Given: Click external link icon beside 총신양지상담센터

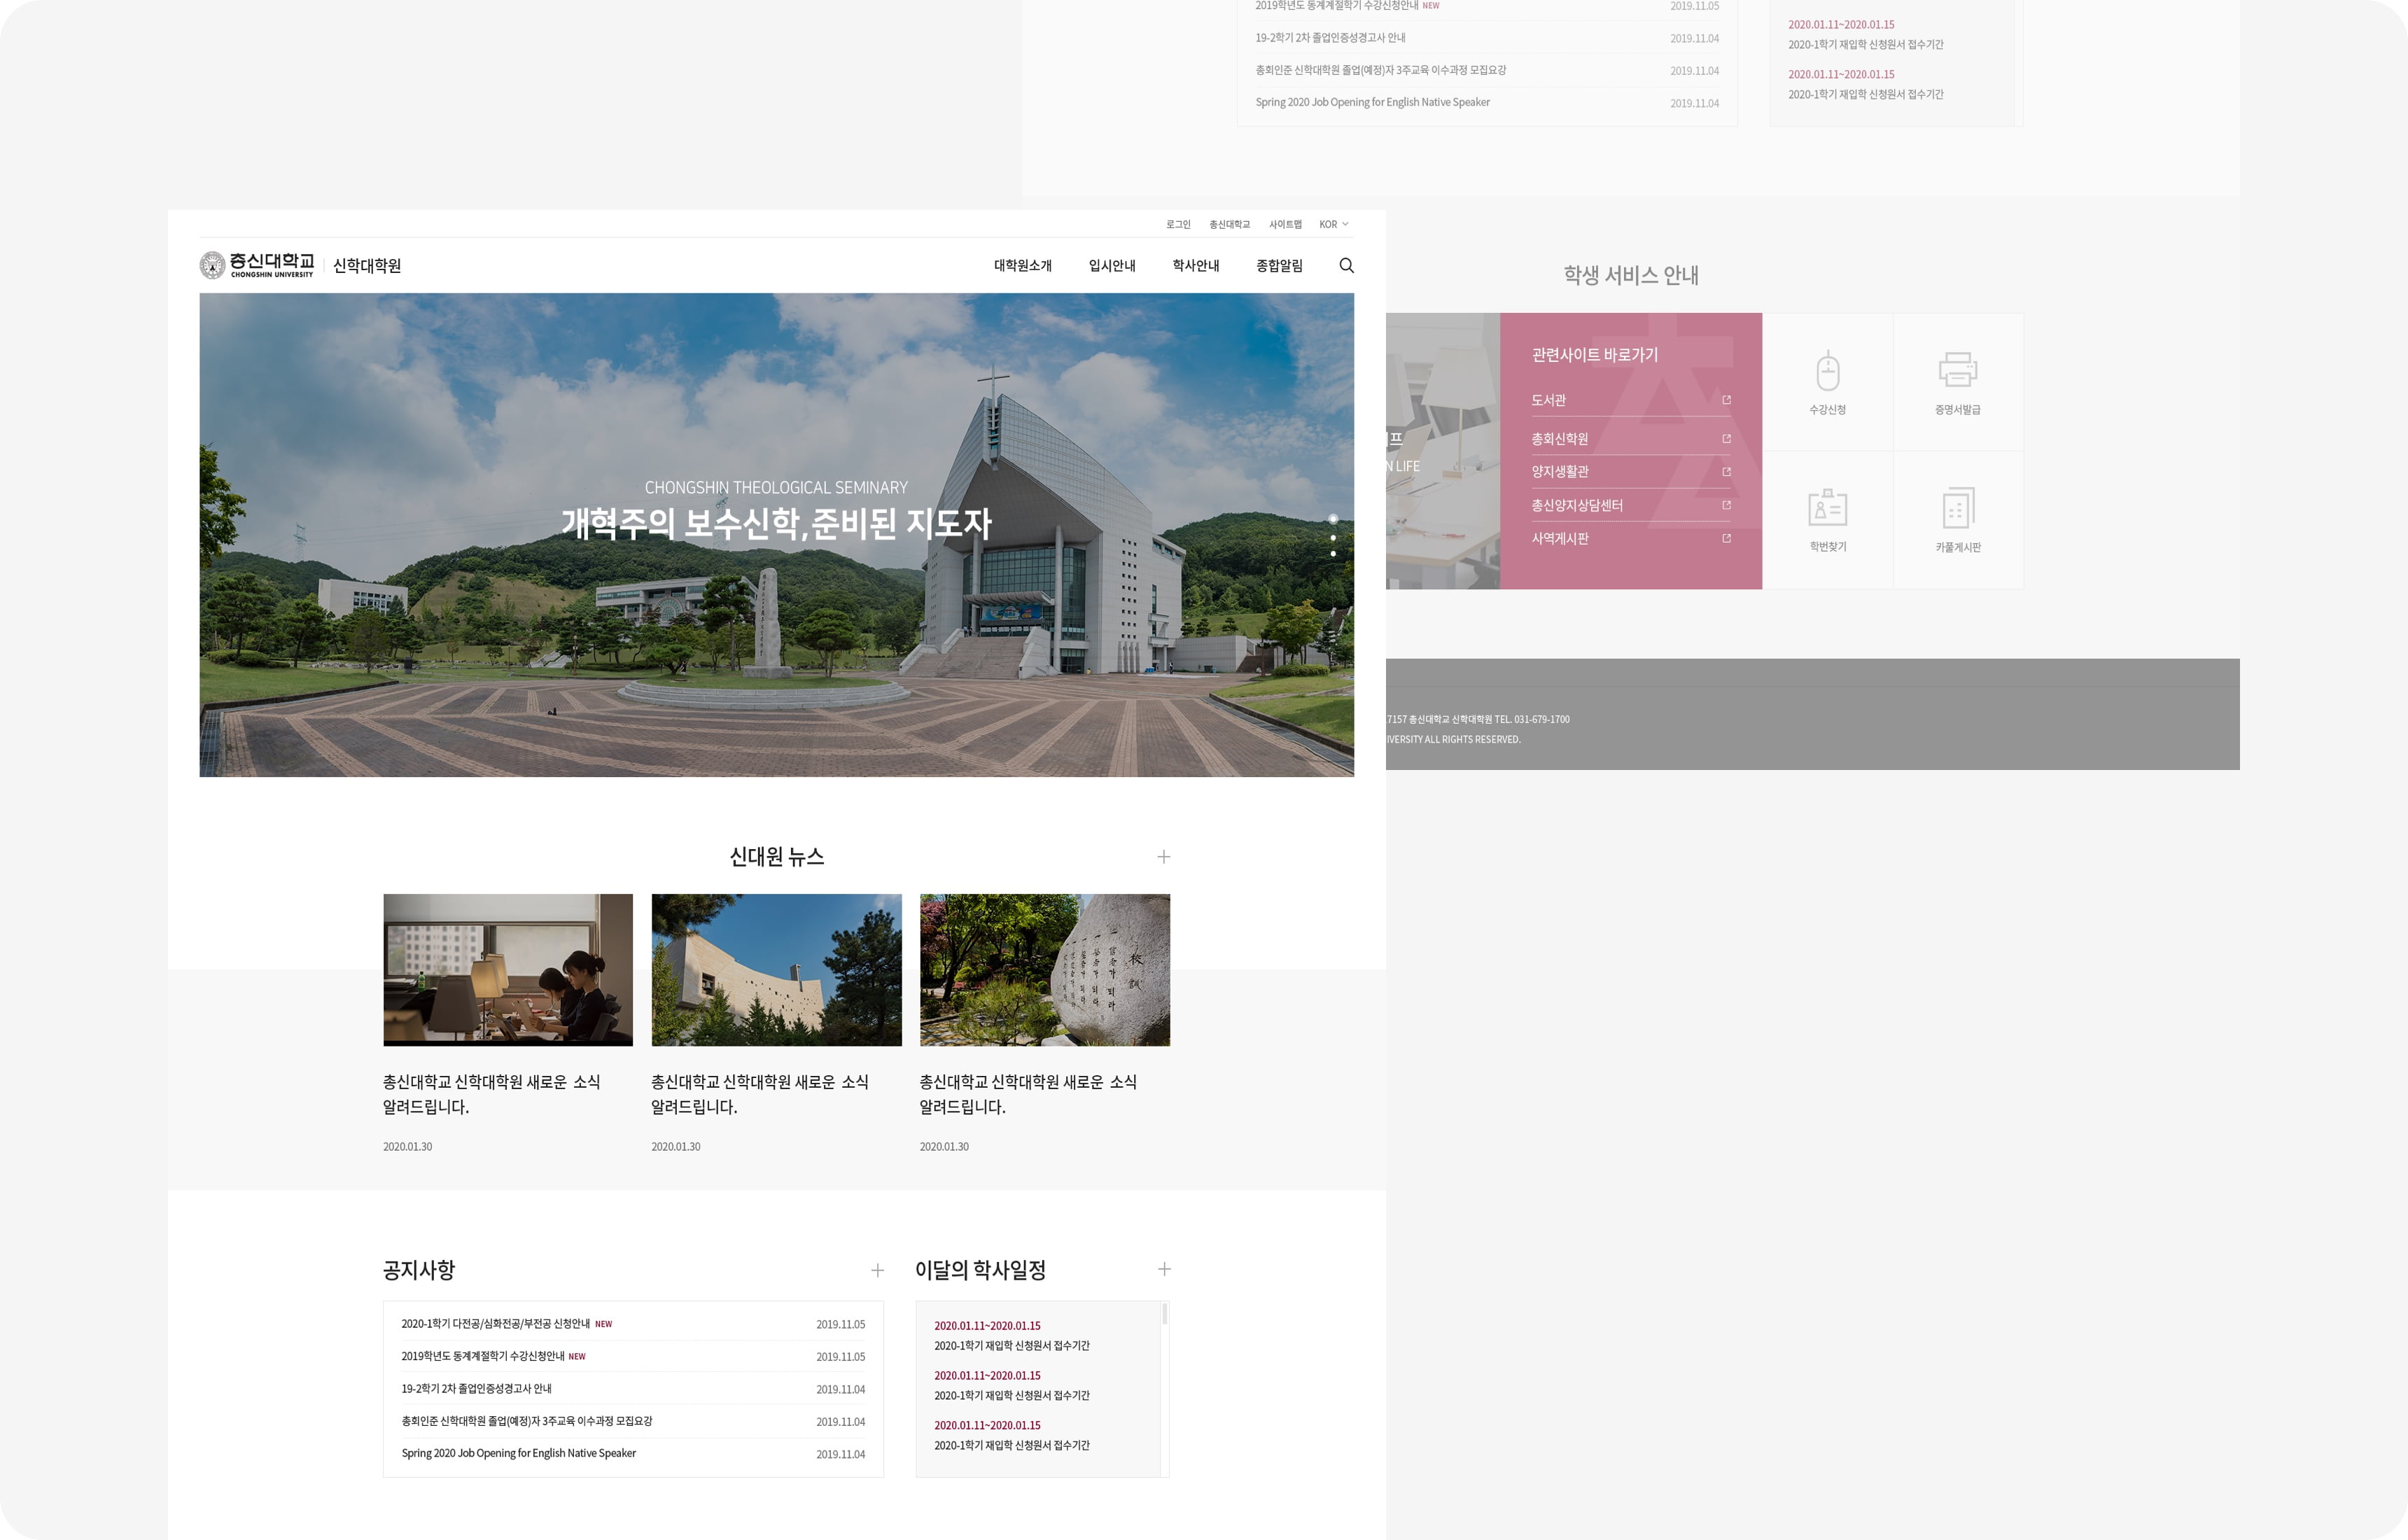Looking at the screenshot, I should [x=1726, y=505].
